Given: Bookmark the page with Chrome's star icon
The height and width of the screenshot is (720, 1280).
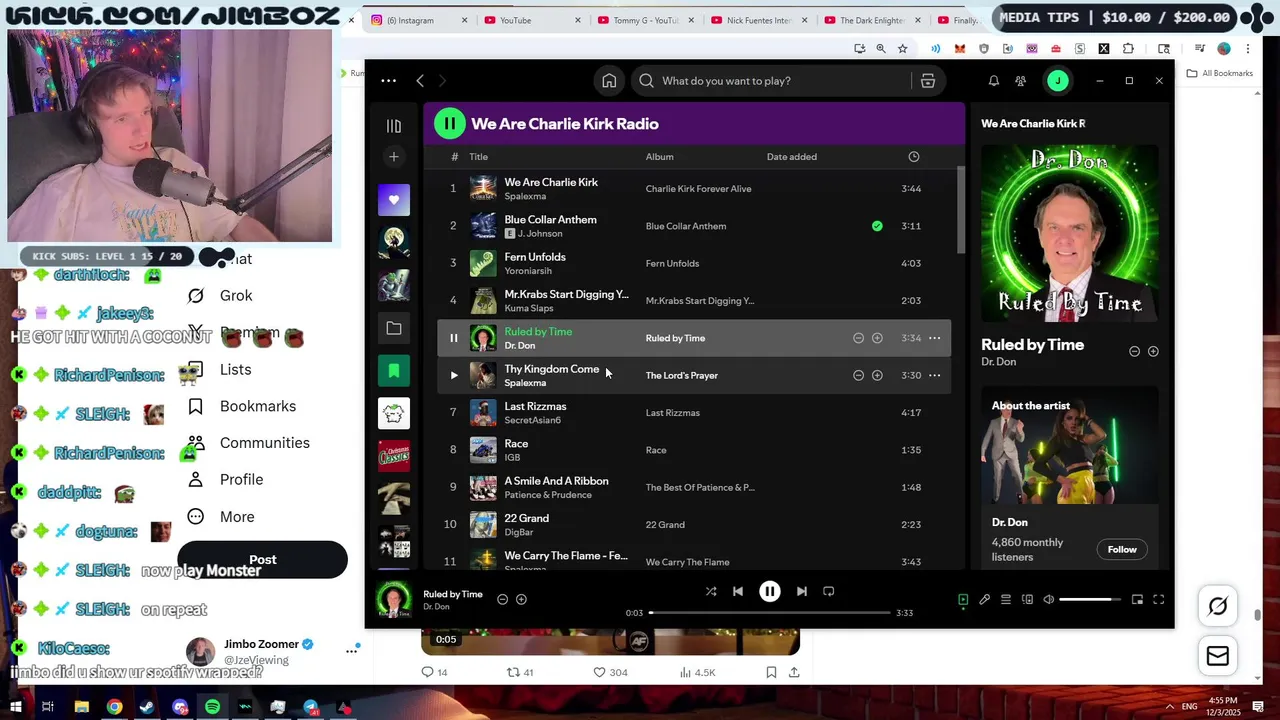Looking at the screenshot, I should point(902,48).
